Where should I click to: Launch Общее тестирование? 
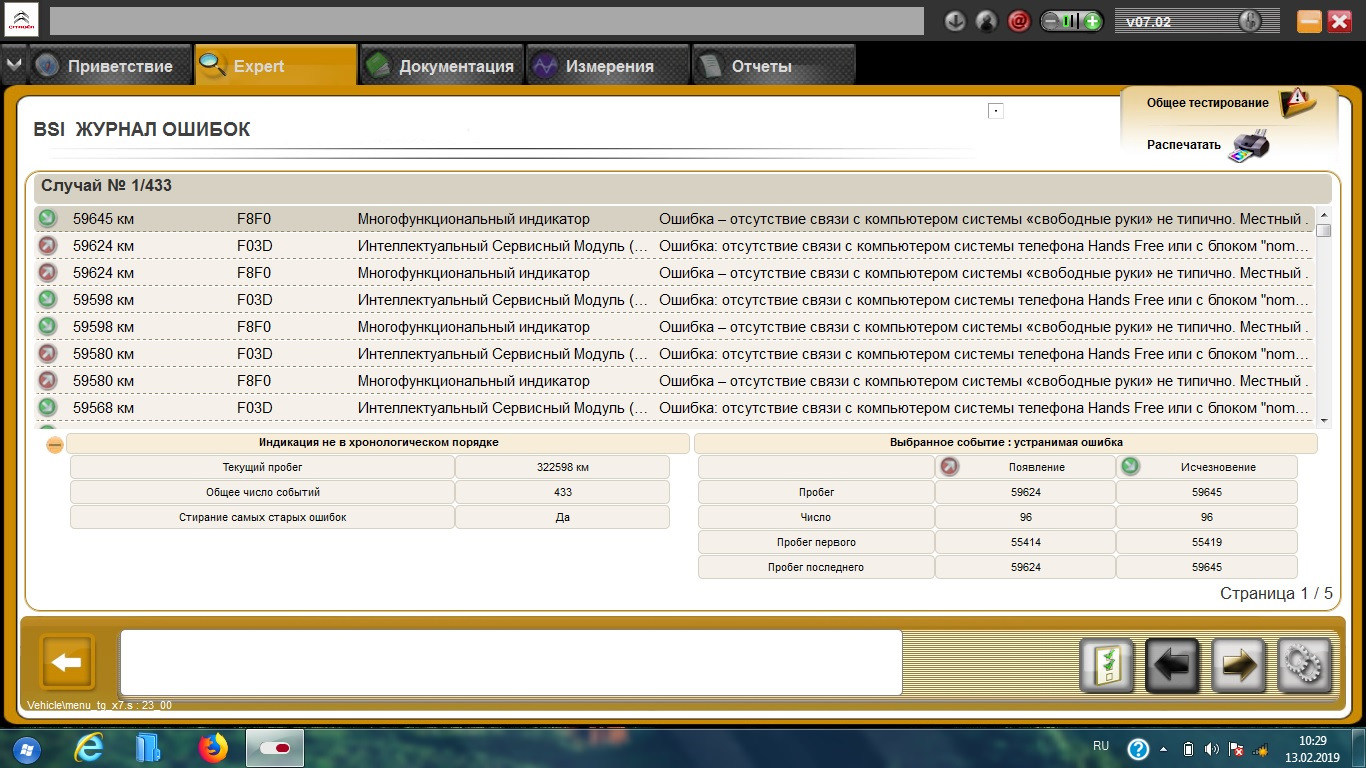pyautogui.click(x=1207, y=102)
